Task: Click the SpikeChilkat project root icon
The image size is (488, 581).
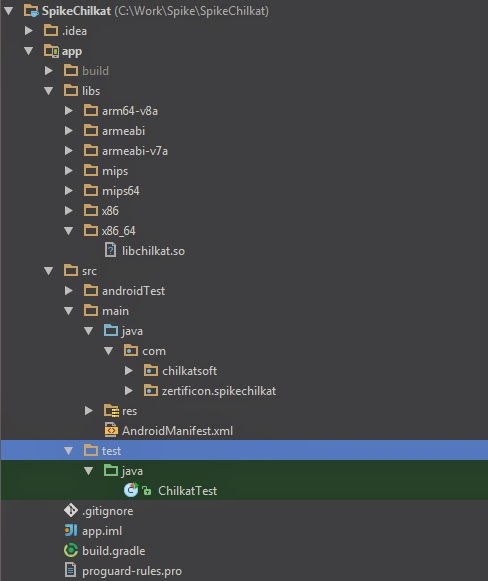Action: point(31,10)
